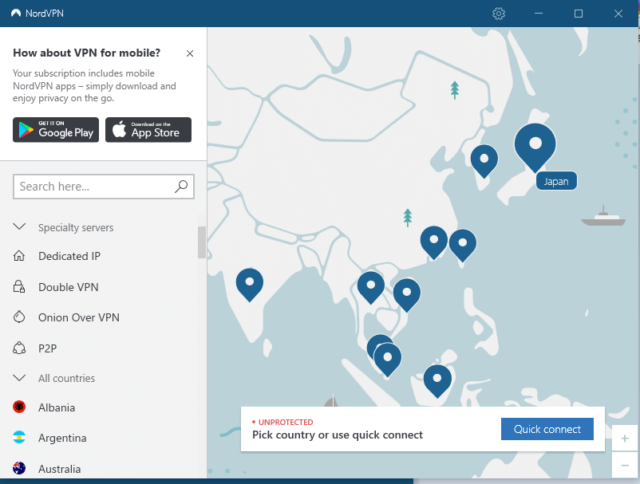640x484 pixels.
Task: Click the App Store download badge
Action: (148, 130)
